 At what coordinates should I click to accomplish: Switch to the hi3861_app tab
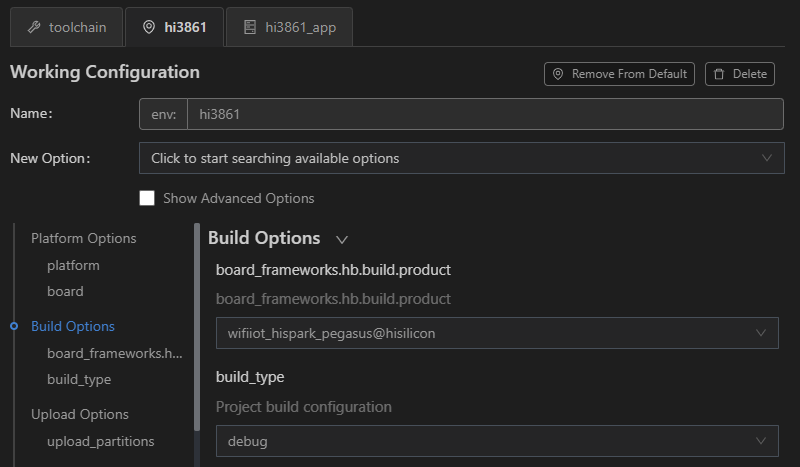coord(289,27)
